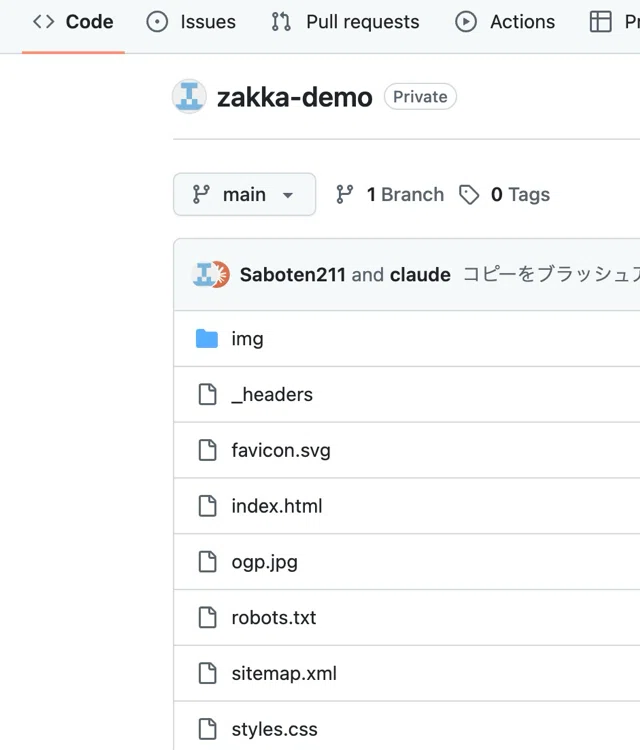Open the latest commit message in Japanese
This screenshot has height=750, width=640.
tap(551, 275)
